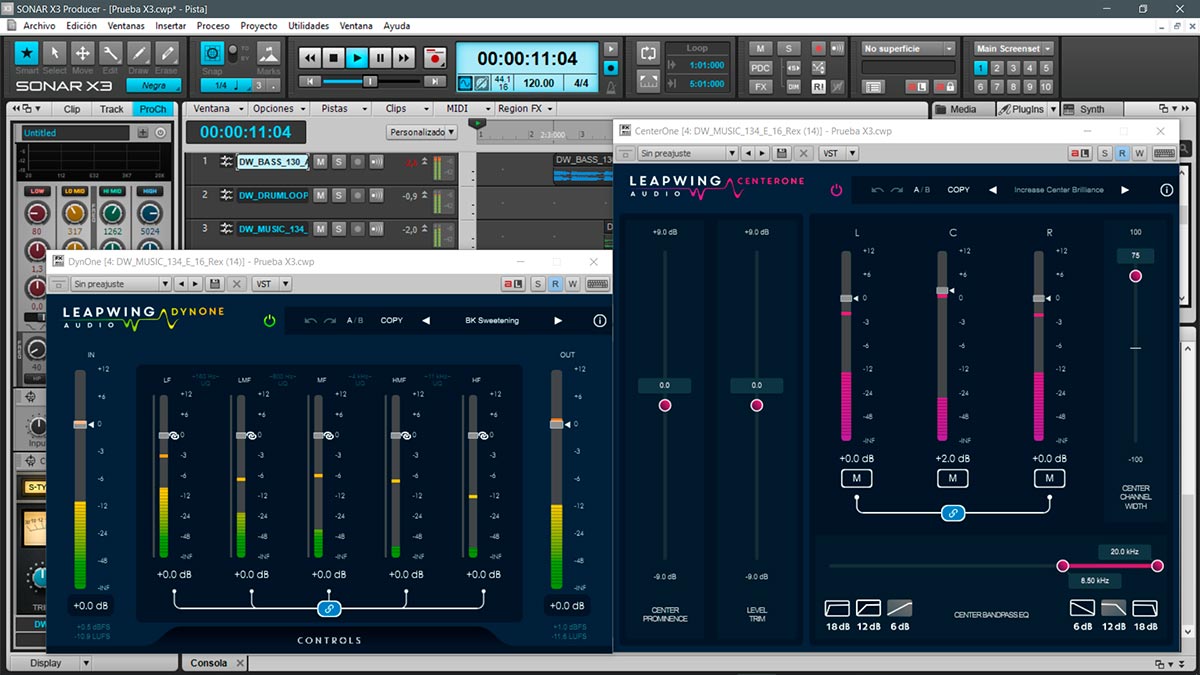Click the Center Prominence slider knob
The height and width of the screenshot is (675, 1200).
(665, 405)
